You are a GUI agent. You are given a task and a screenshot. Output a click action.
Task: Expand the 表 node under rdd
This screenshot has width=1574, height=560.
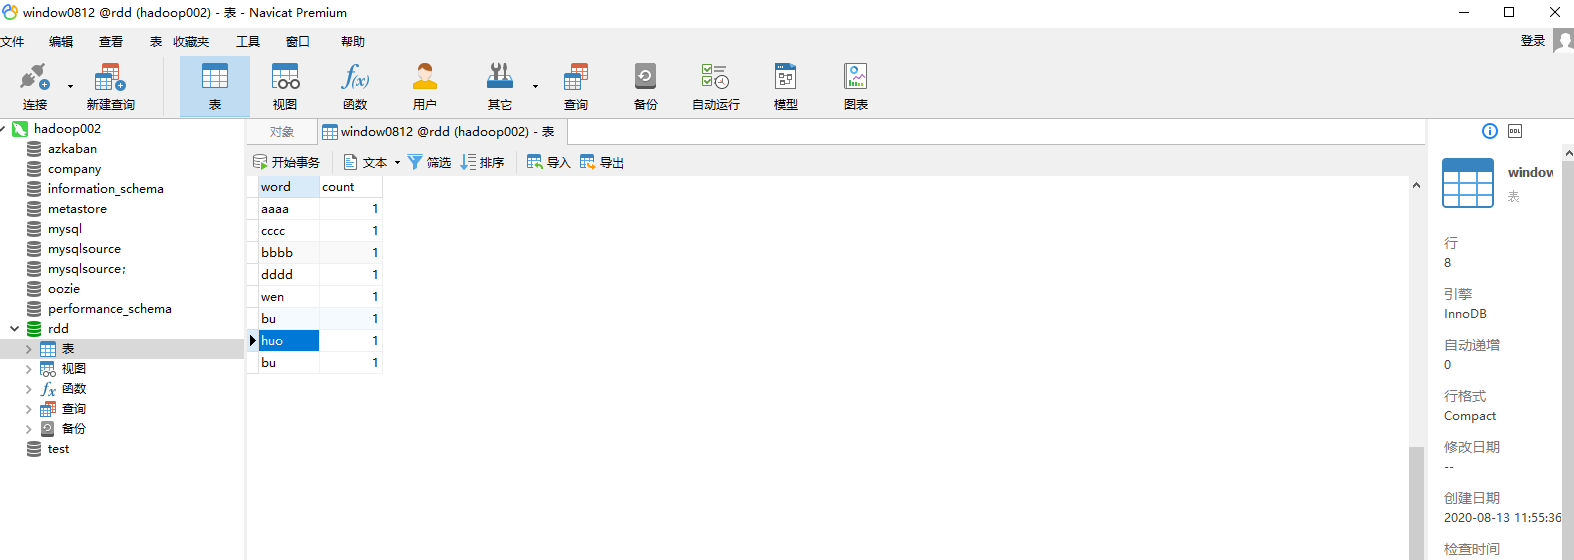[x=28, y=349]
